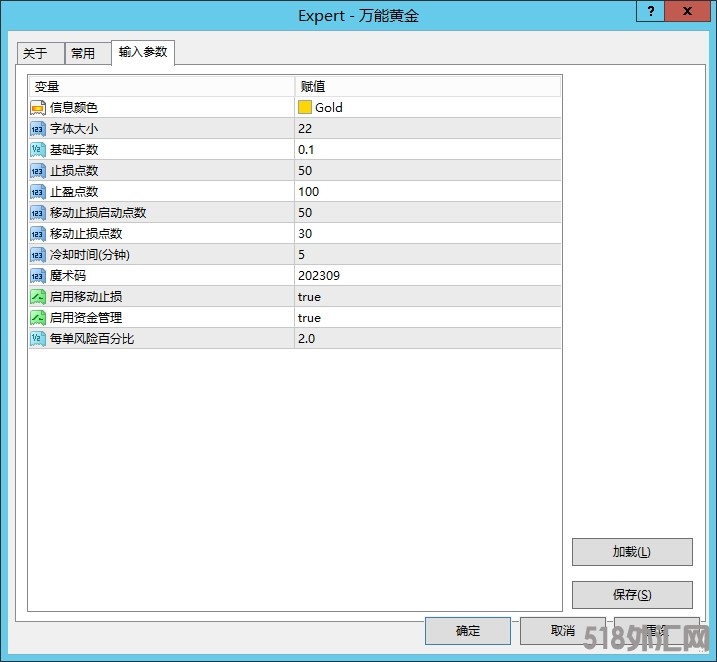This screenshot has width=717, height=662.
Task: Select the 止盈点数 variable name
Action: click(x=74, y=192)
